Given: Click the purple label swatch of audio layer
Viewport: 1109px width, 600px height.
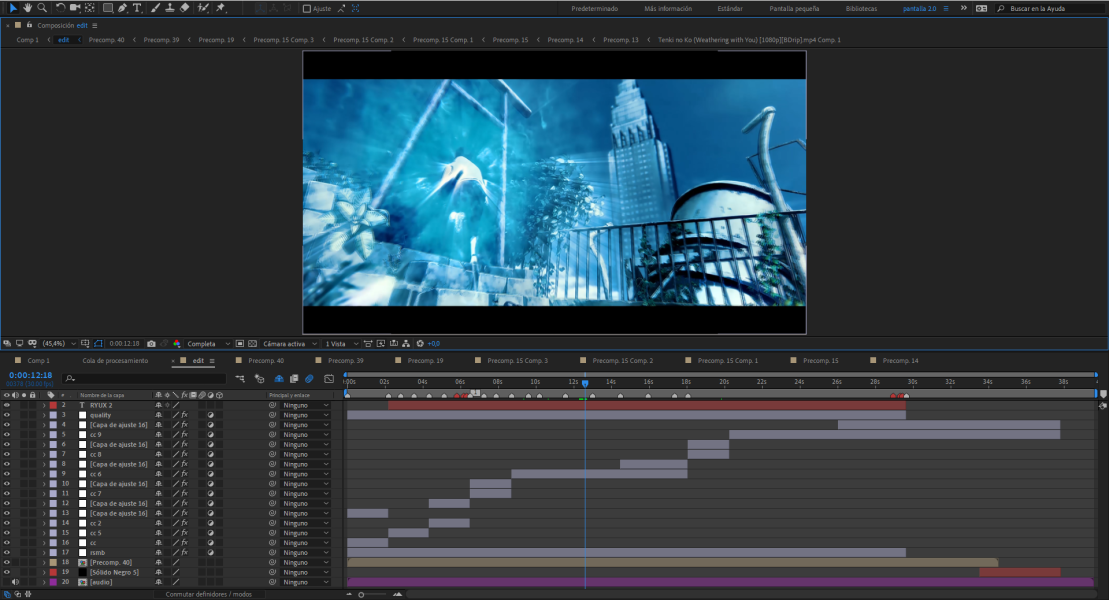Looking at the screenshot, I should [53, 582].
